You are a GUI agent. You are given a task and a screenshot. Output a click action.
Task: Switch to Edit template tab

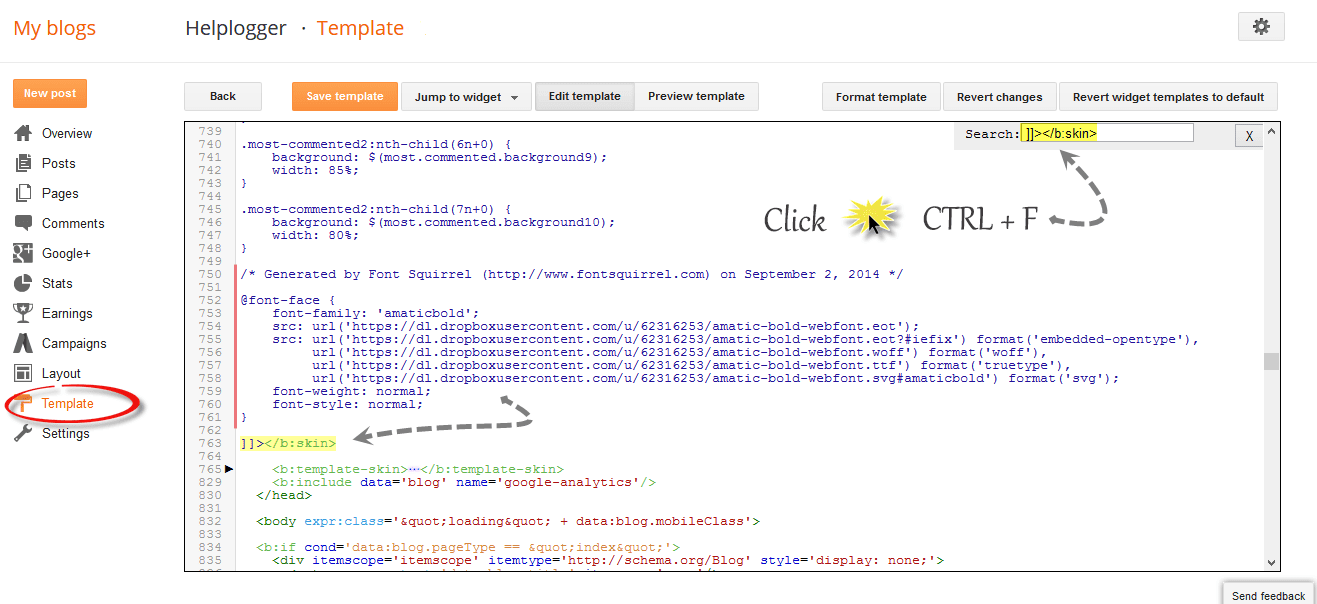click(x=585, y=96)
